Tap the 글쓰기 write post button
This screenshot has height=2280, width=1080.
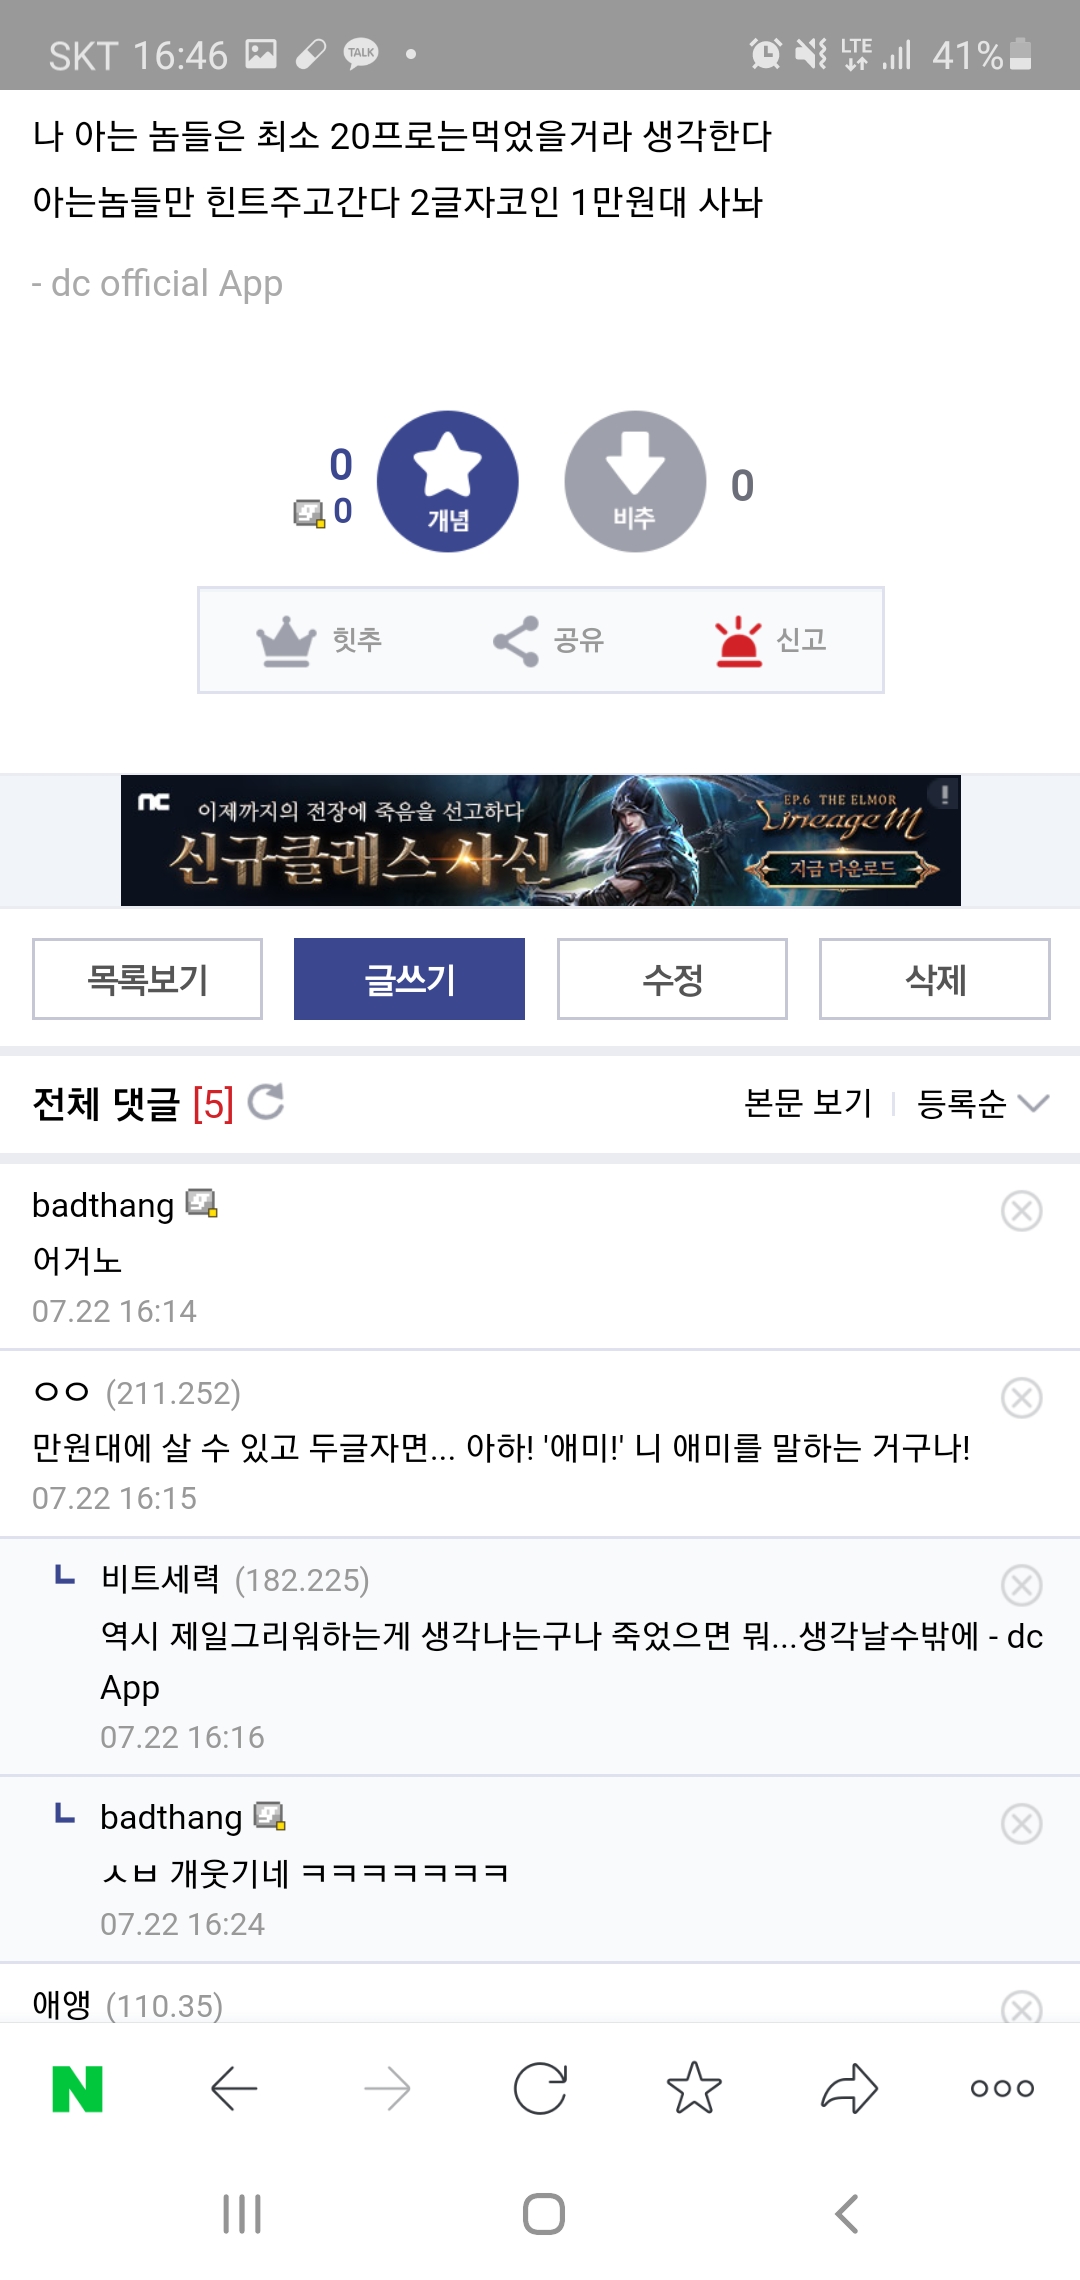click(409, 979)
